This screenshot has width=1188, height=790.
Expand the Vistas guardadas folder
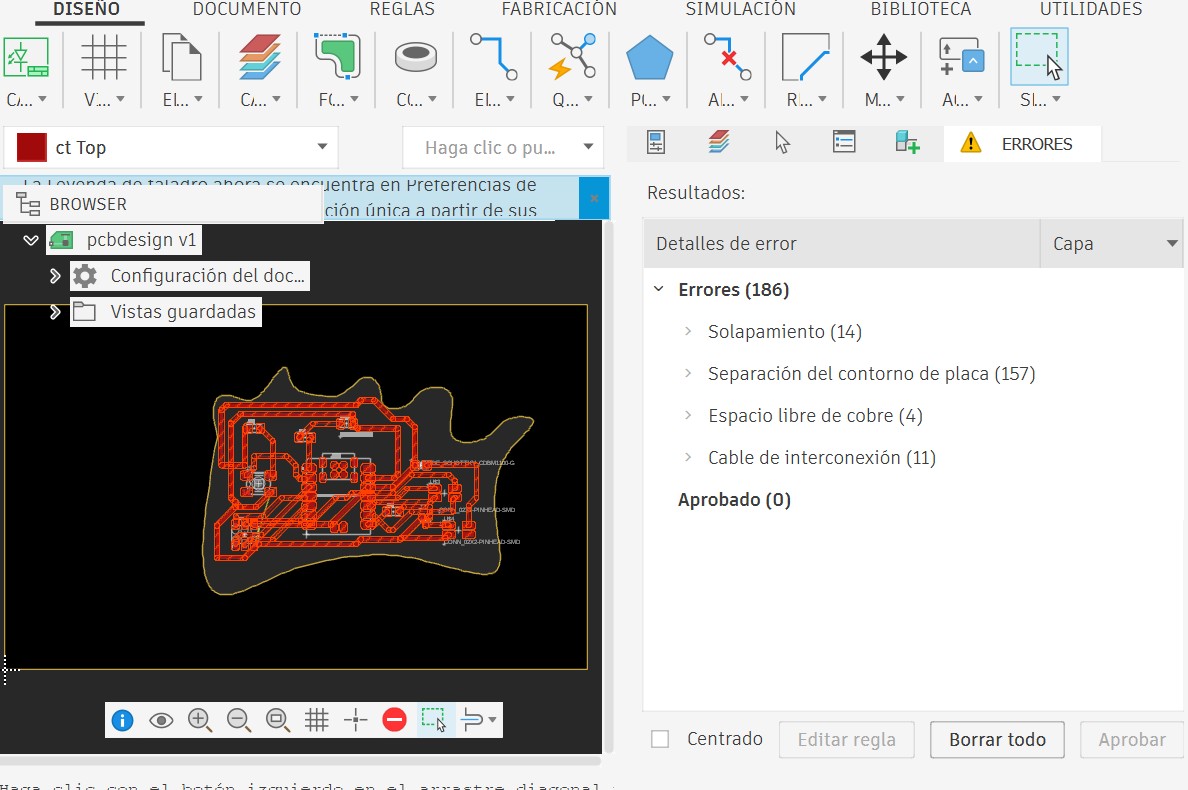tap(55, 311)
